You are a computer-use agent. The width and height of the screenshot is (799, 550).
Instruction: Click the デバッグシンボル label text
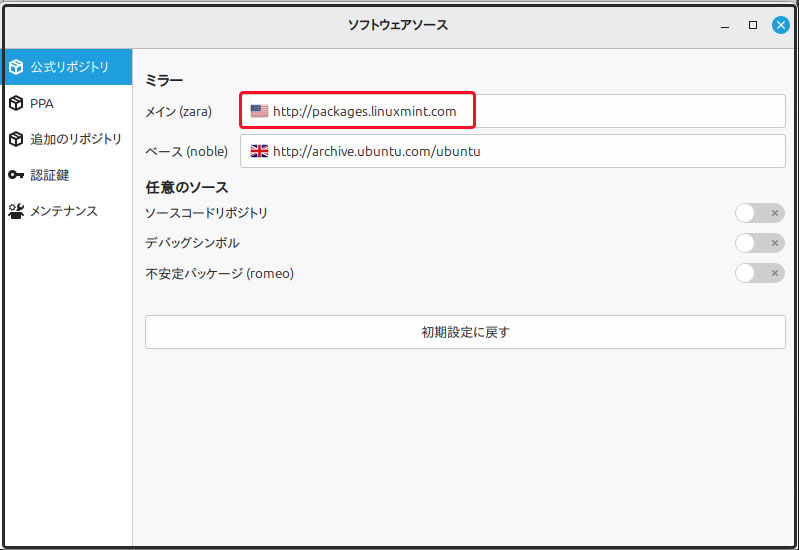pyautogui.click(x=192, y=243)
